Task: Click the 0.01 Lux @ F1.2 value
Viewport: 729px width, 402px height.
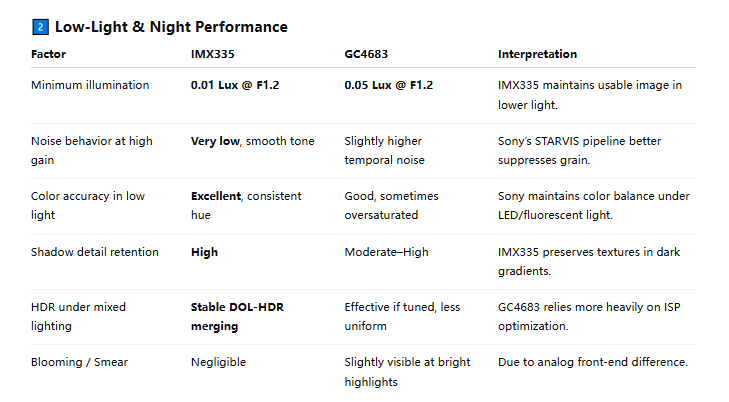Action: 235,85
